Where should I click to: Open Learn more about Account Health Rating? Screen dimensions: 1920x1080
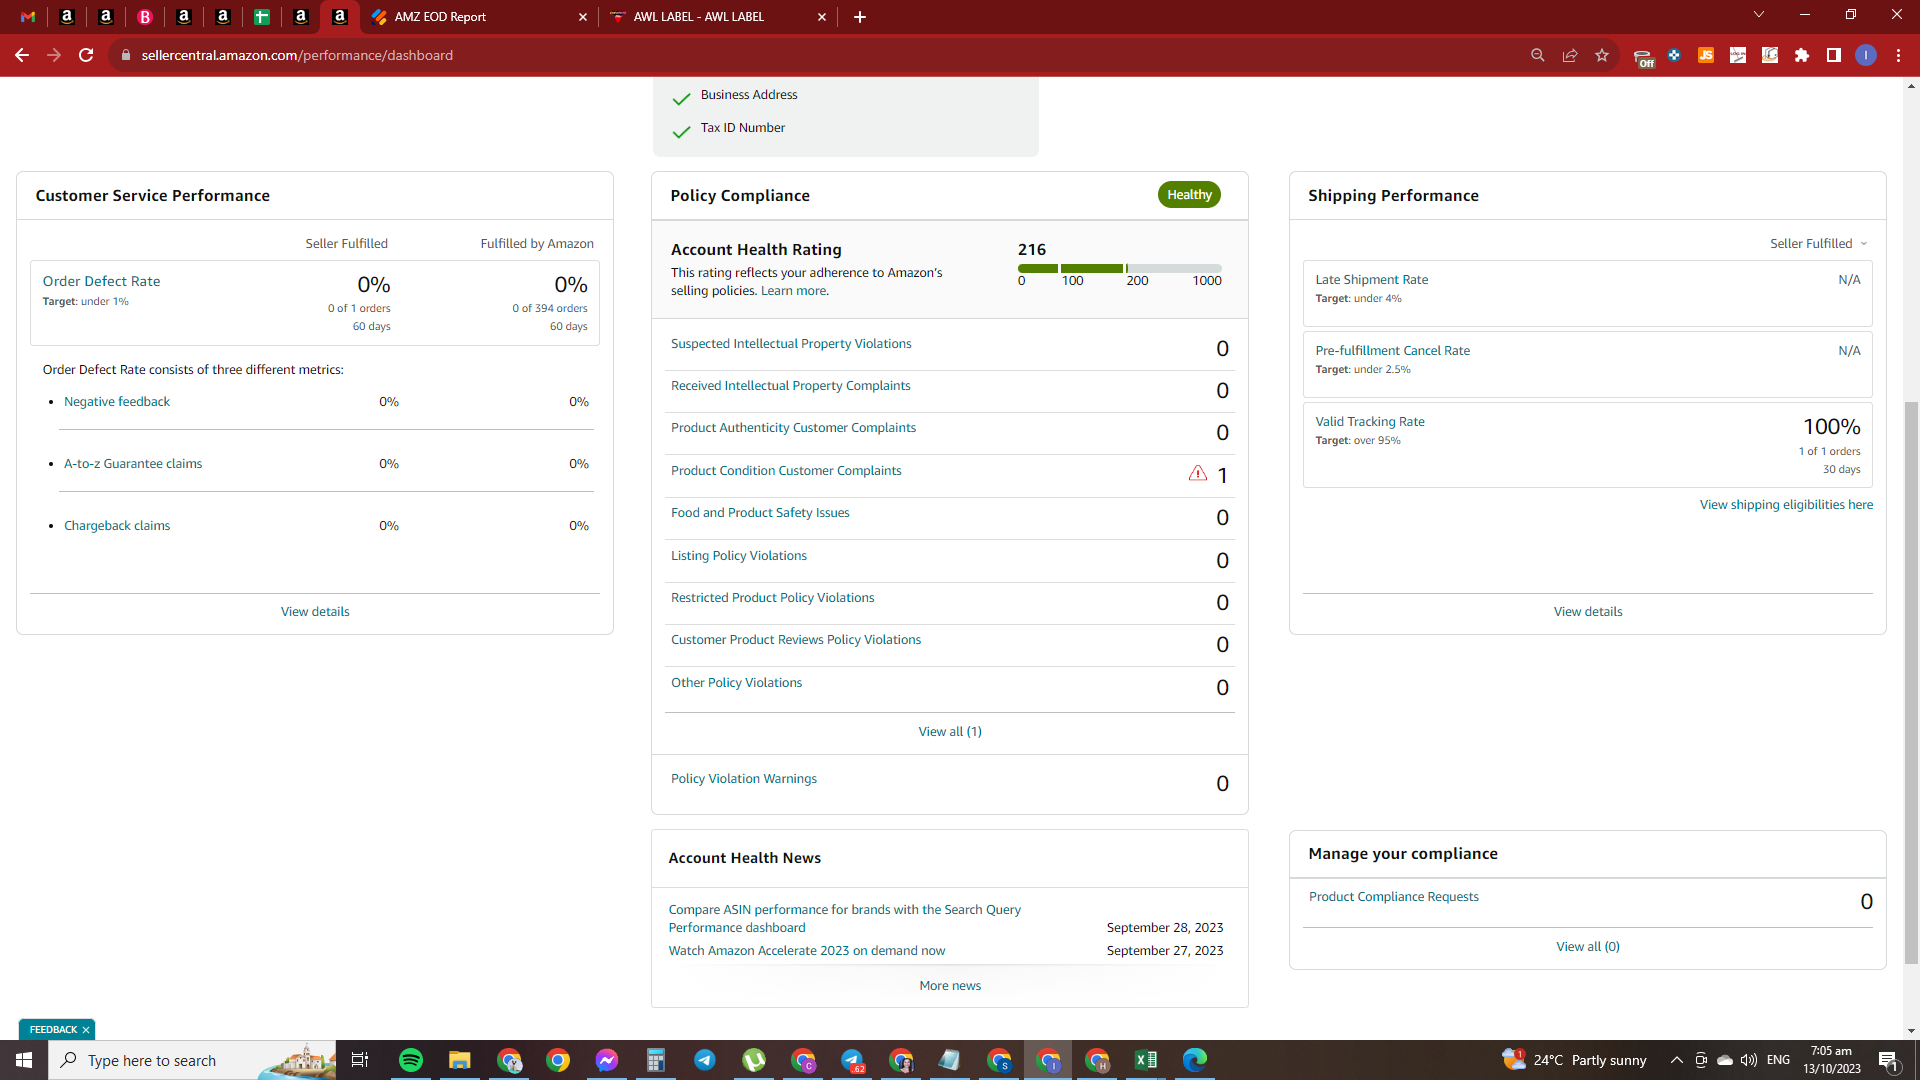[794, 291]
